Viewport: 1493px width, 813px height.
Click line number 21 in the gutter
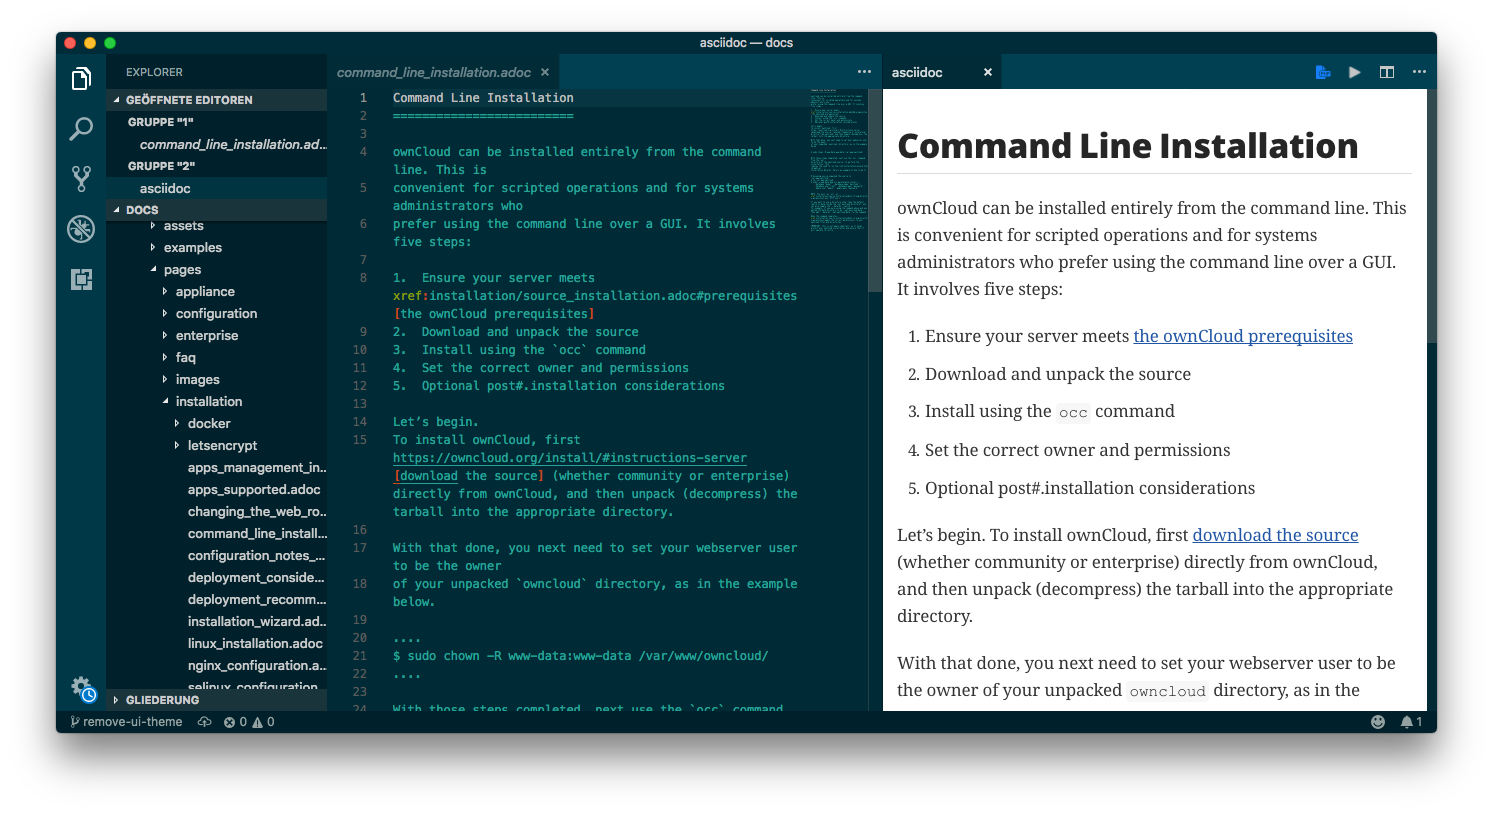click(x=360, y=656)
